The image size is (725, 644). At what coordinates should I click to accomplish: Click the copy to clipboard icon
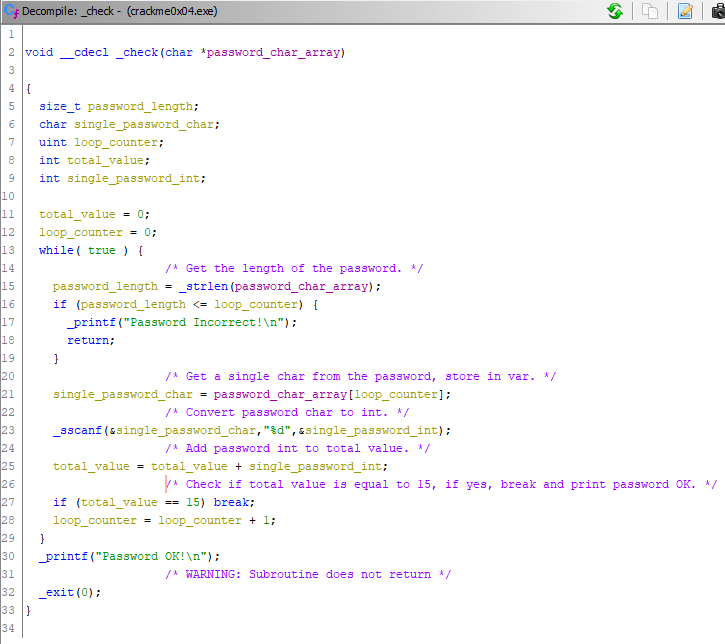pyautogui.click(x=650, y=11)
